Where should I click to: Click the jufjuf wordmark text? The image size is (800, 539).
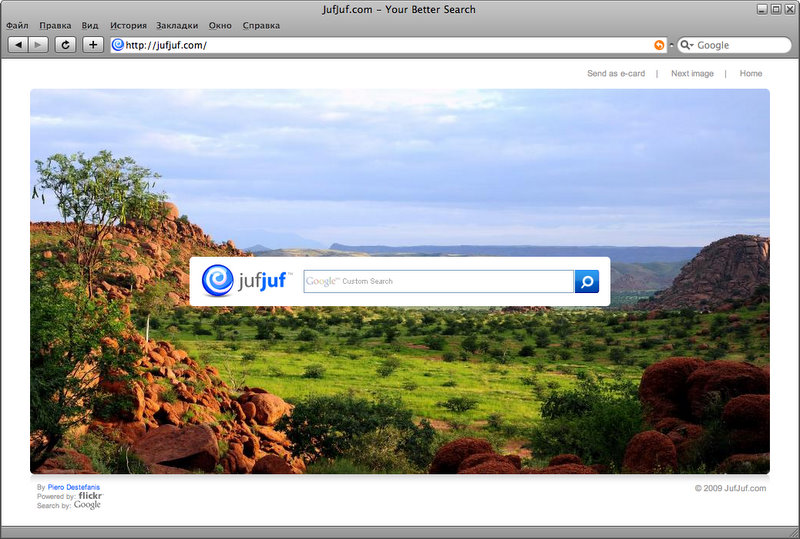(262, 281)
